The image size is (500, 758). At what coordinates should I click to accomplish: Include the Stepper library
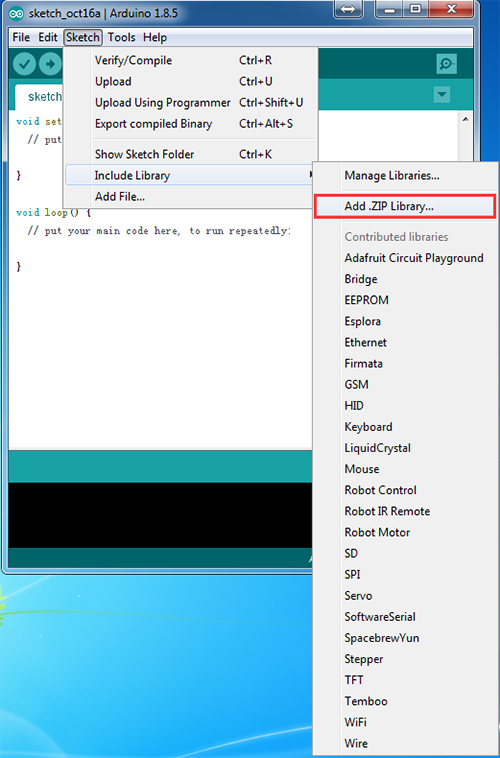pyautogui.click(x=405, y=659)
